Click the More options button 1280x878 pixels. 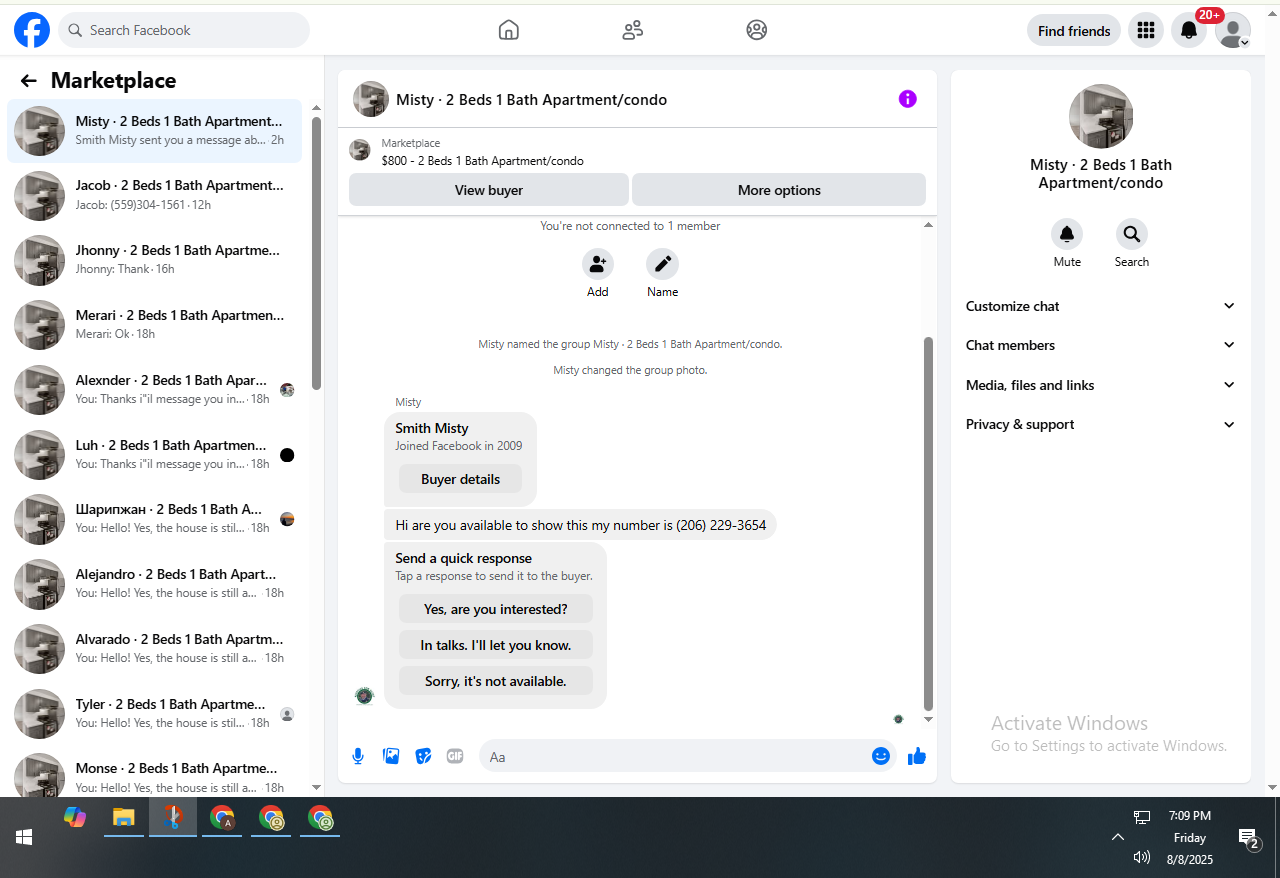779,190
